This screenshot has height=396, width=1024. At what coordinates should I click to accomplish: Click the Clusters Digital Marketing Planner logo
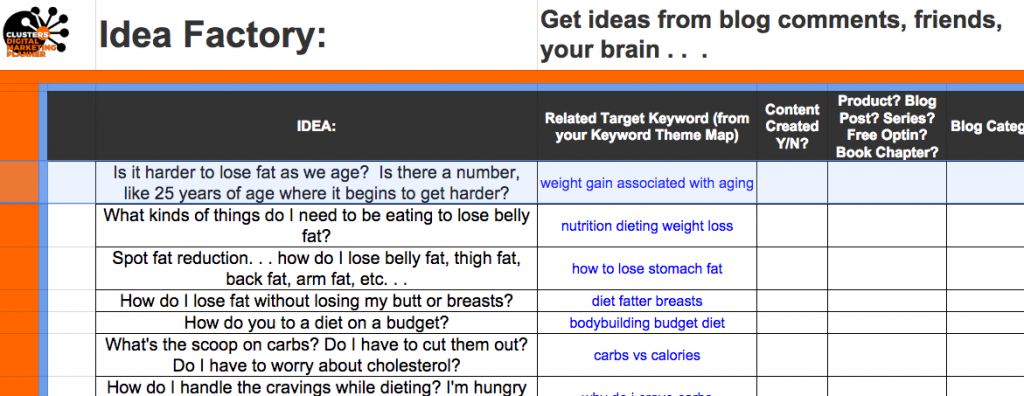pos(36,34)
